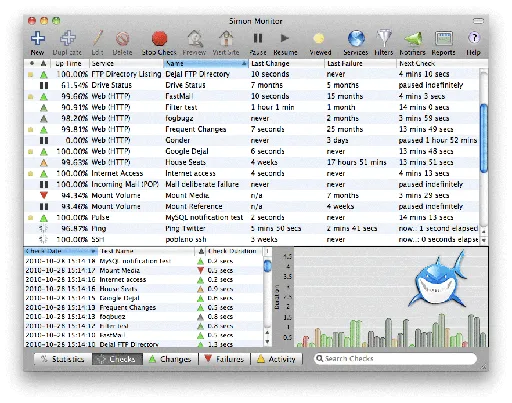Click the toolbar toggle pill at top right
512x403 pixels.
pyautogui.click(x=478, y=21)
